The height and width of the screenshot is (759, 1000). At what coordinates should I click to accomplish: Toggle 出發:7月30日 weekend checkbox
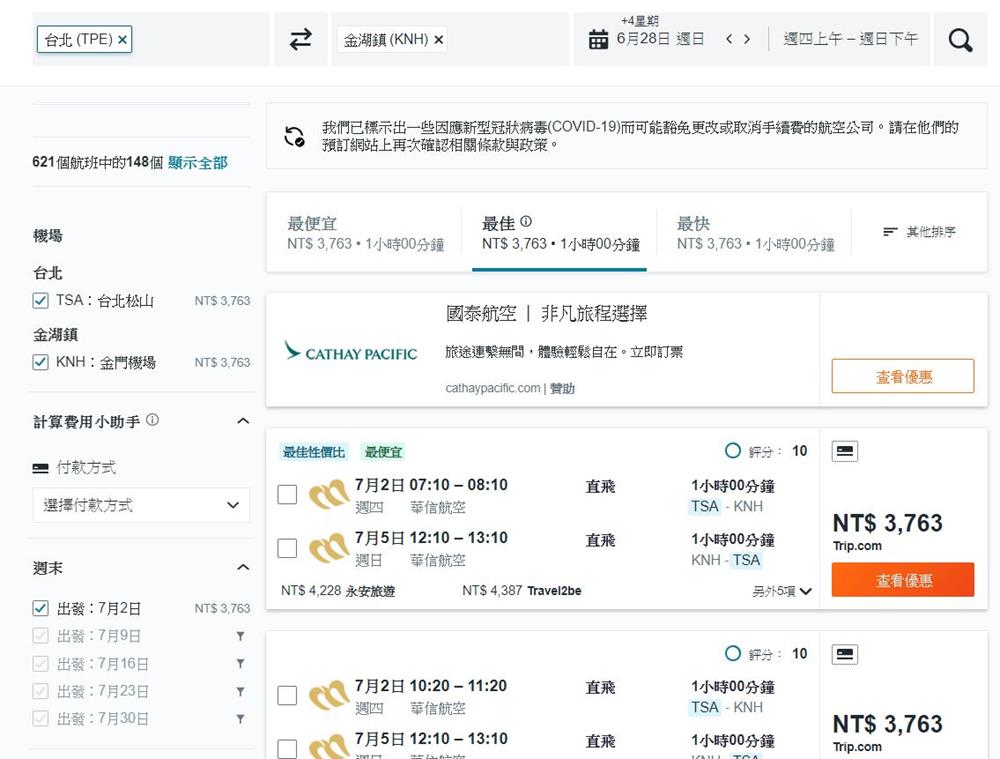click(40, 719)
